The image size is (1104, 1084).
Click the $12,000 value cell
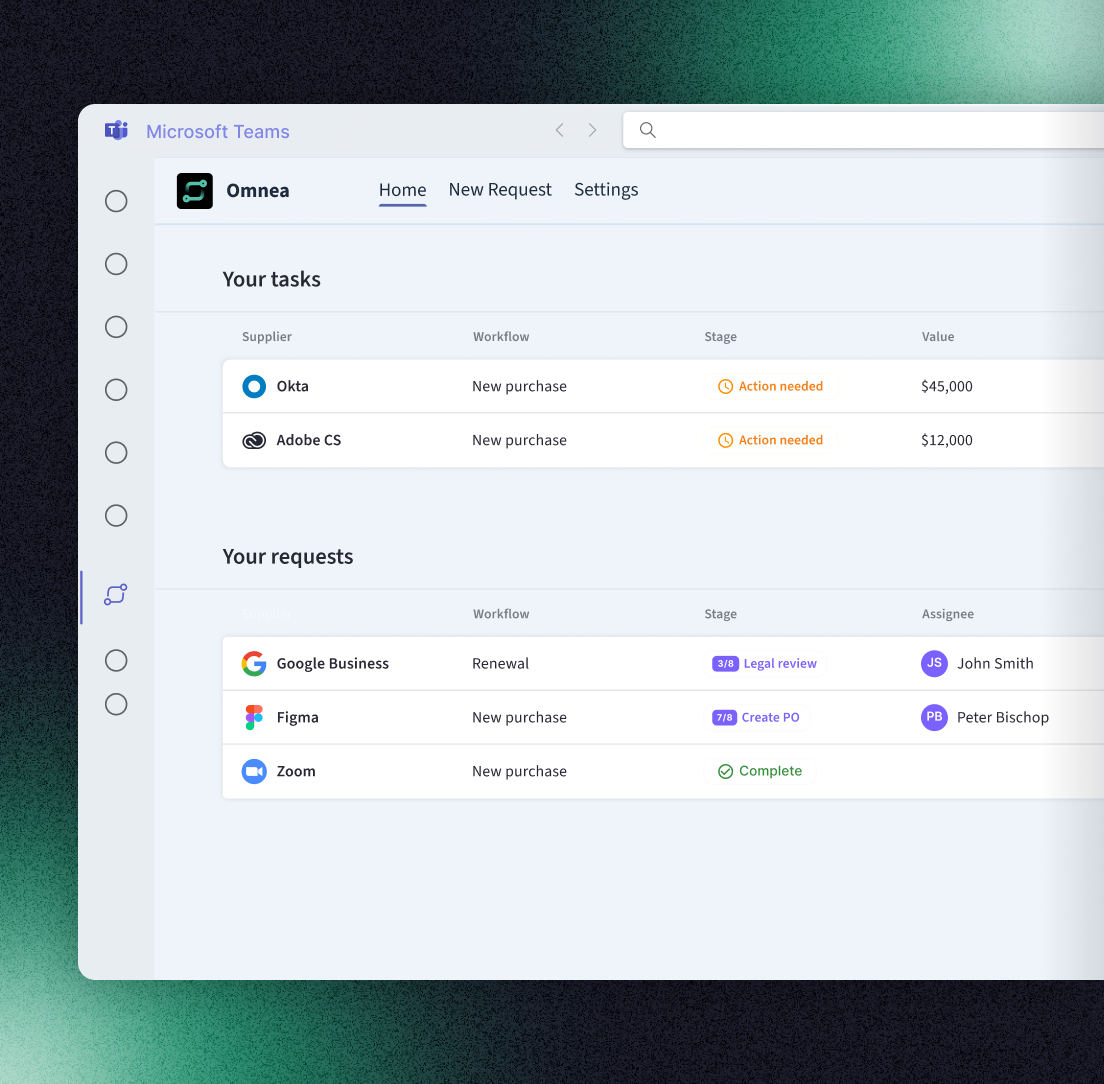point(947,441)
